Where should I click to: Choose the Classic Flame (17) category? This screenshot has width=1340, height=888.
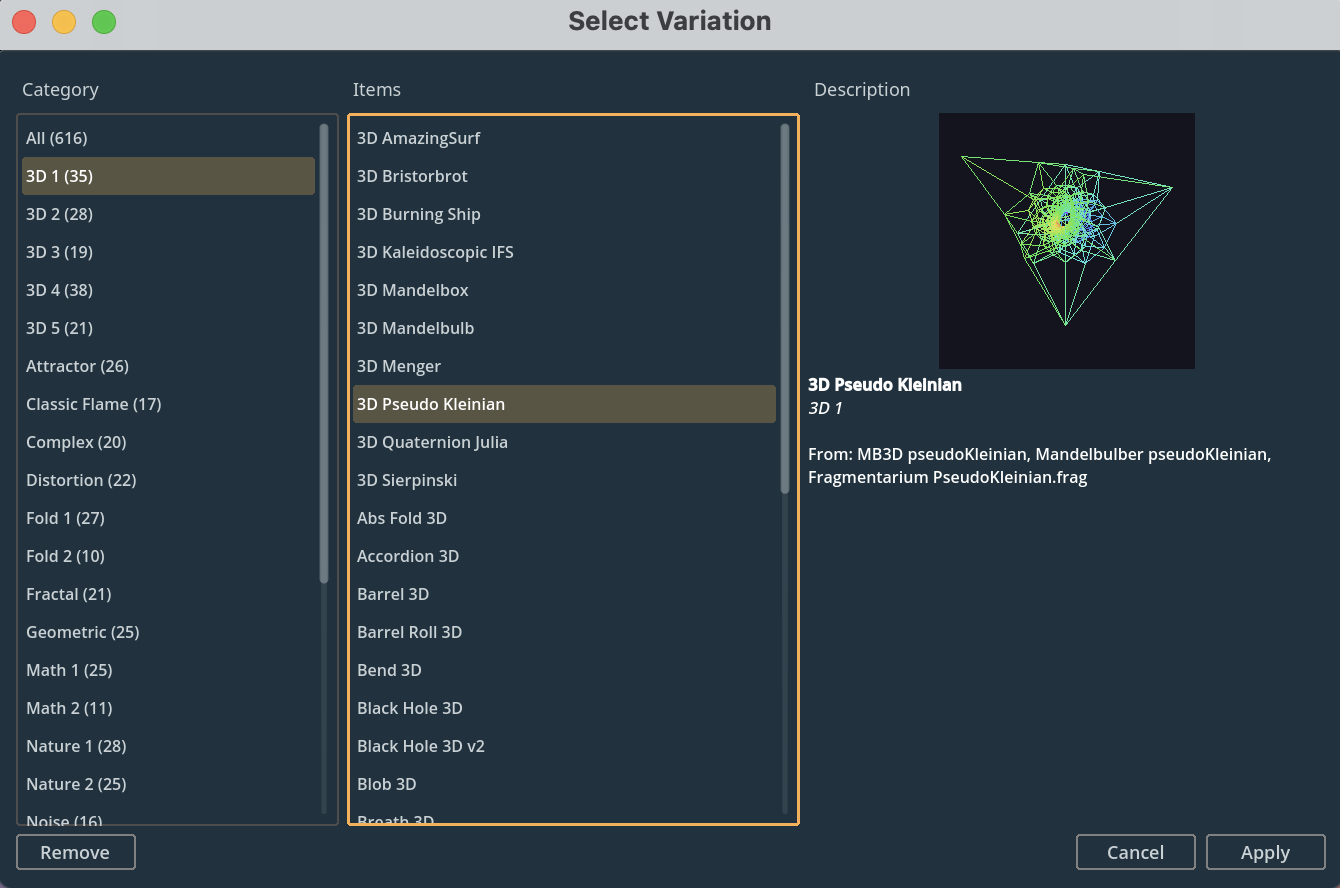(168, 404)
